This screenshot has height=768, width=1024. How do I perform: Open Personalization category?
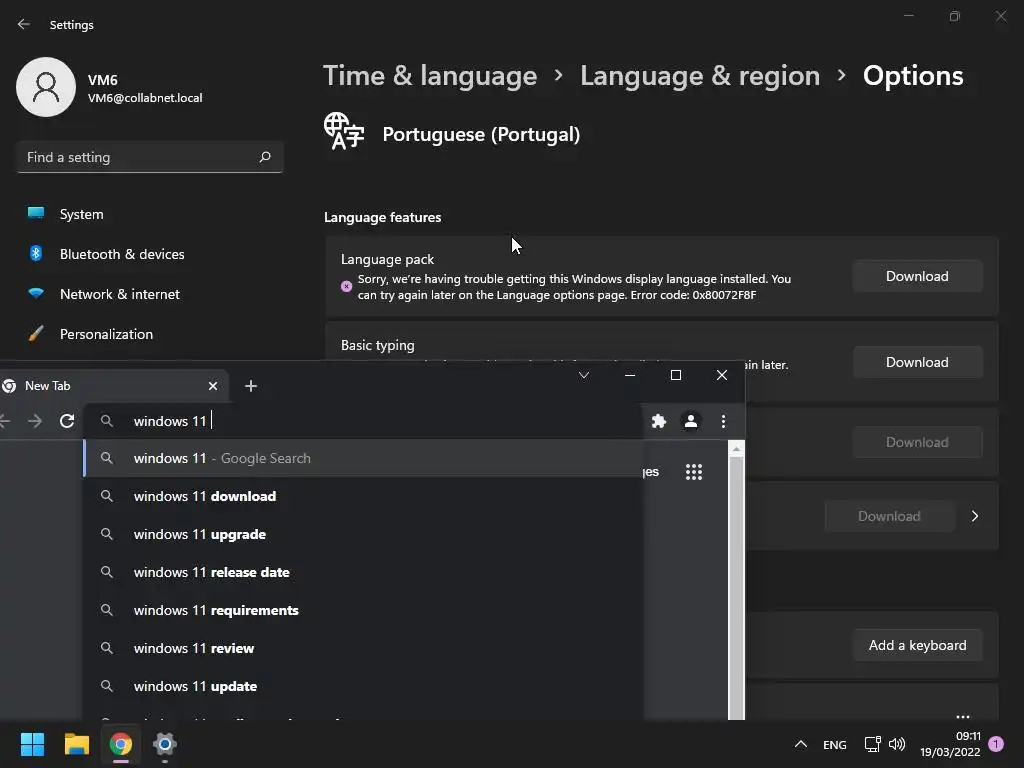(x=106, y=334)
